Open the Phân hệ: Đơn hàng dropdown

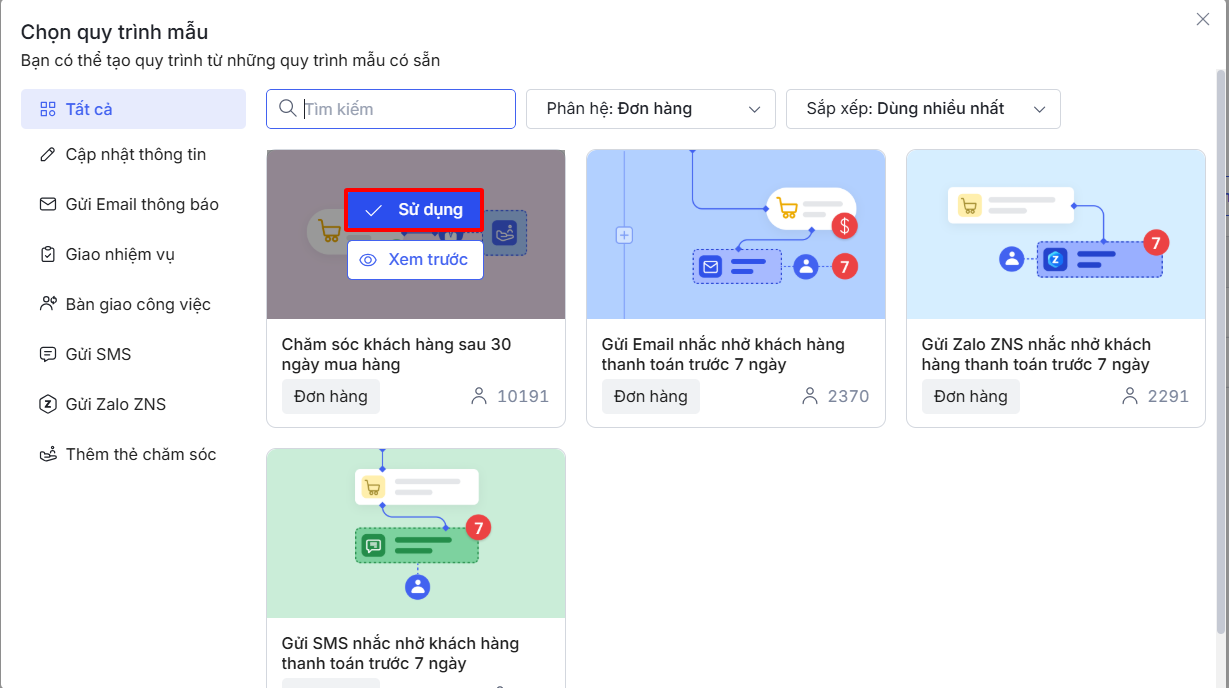click(x=650, y=109)
